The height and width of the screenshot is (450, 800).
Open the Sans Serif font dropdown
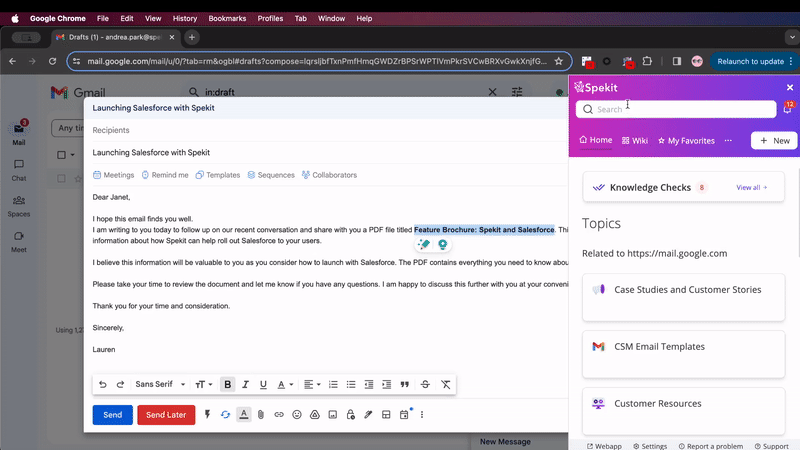click(x=160, y=384)
